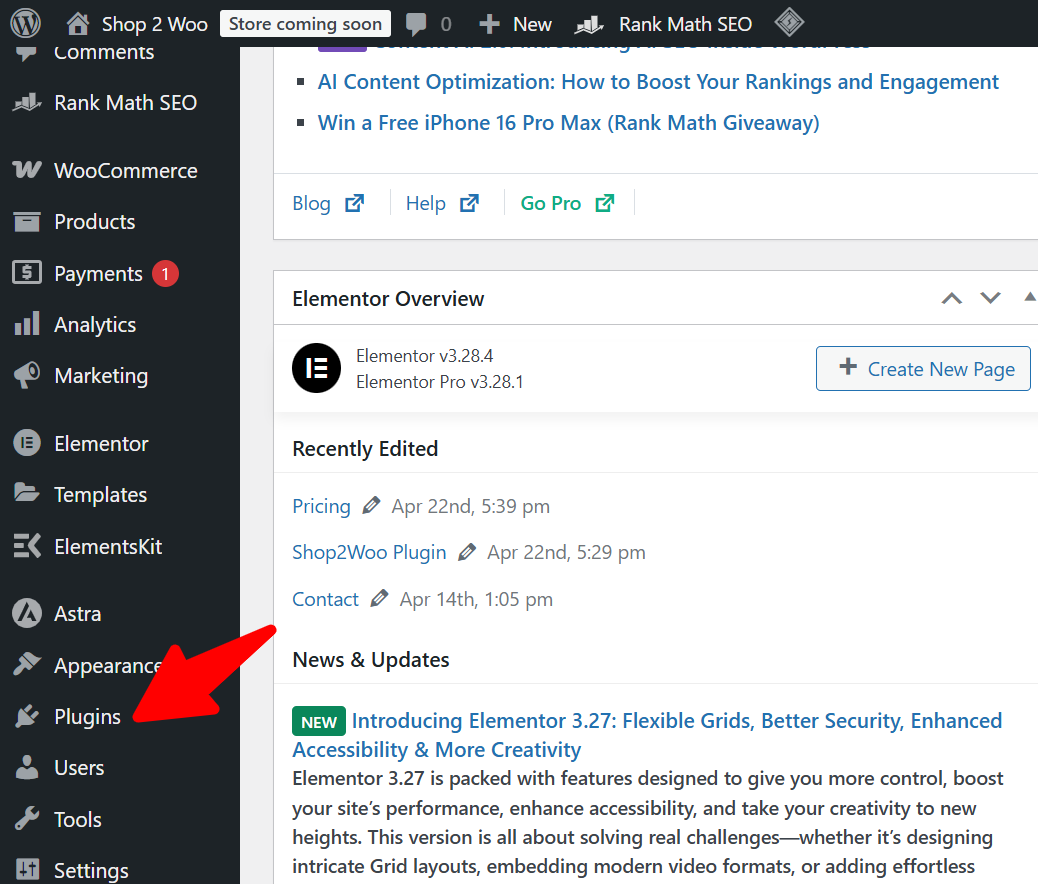The image size is (1038, 884).
Task: Click the Templates folder icon
Action: pos(27,493)
